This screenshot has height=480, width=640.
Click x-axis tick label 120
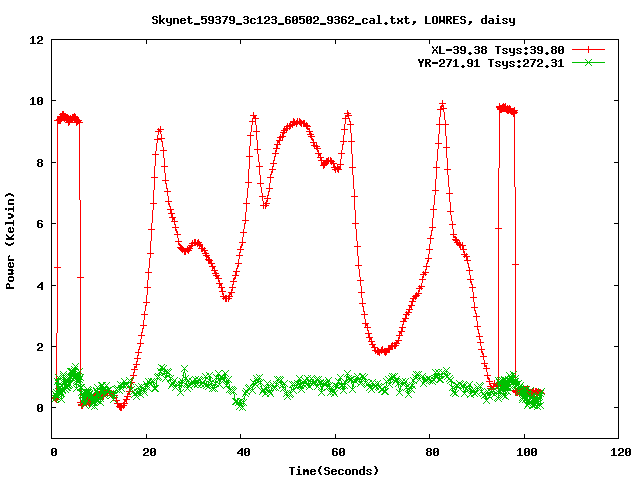coord(621,452)
